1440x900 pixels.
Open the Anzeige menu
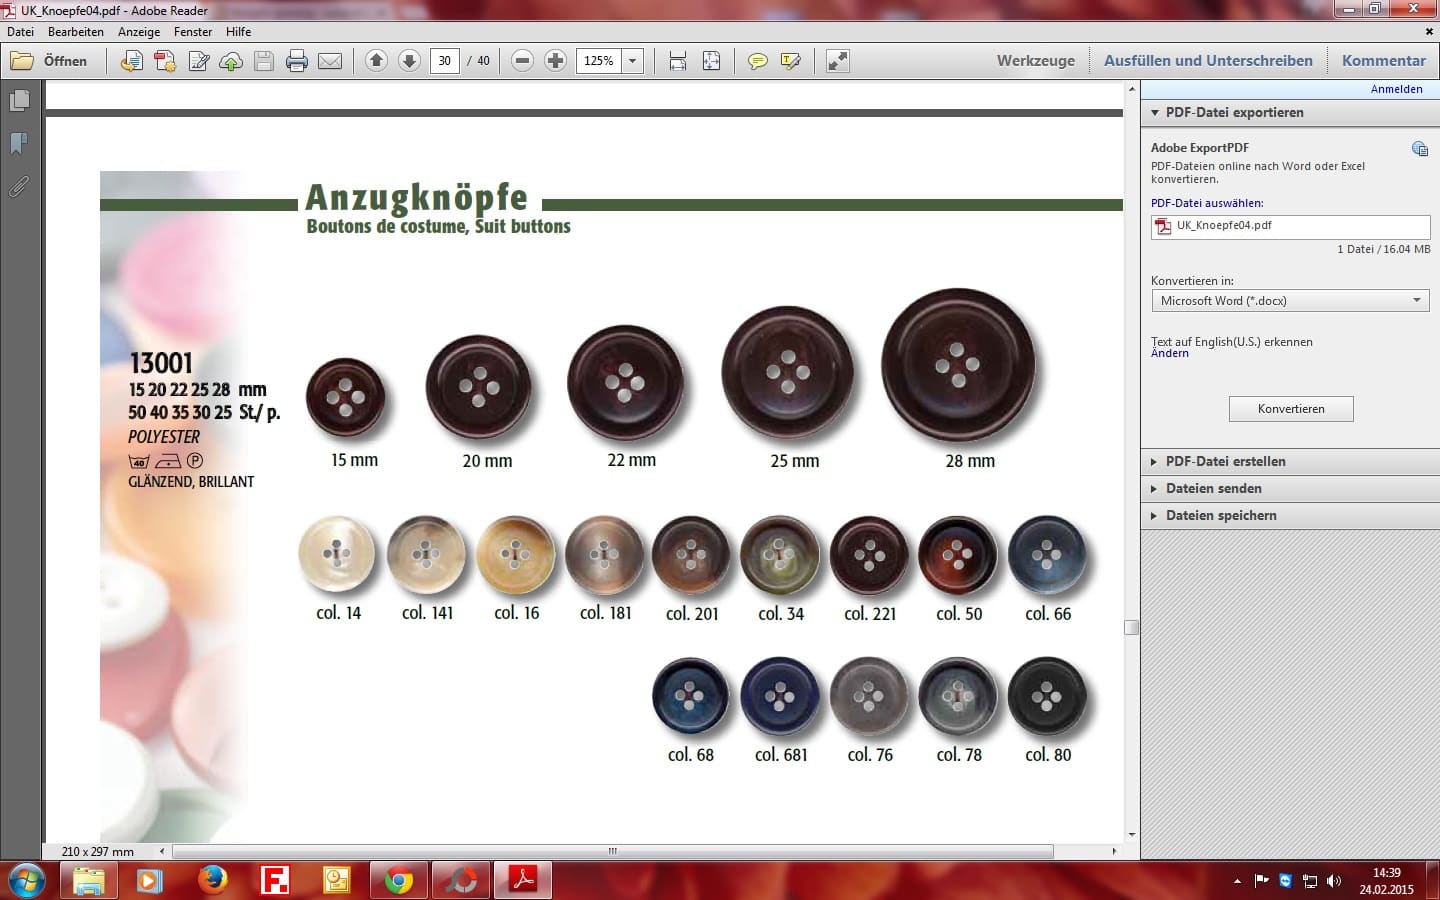coord(139,32)
